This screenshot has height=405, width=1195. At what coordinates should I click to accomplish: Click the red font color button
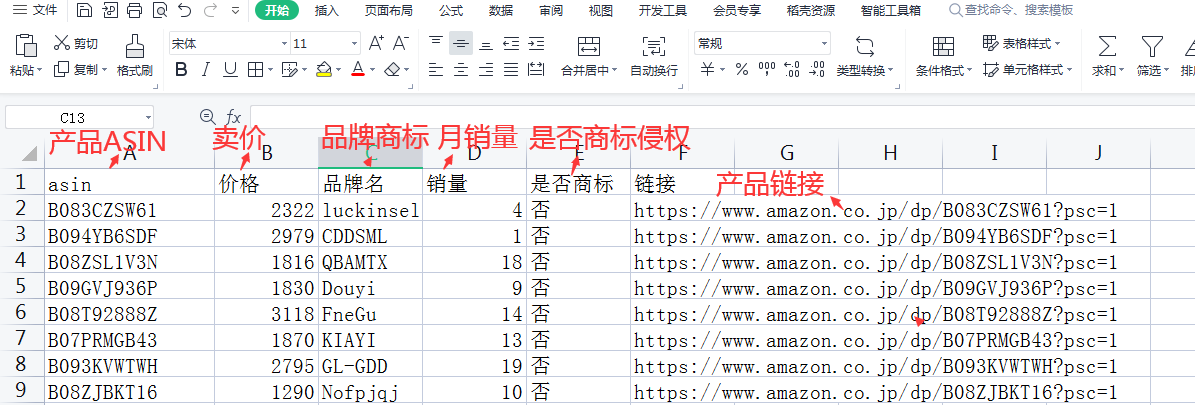[x=358, y=70]
